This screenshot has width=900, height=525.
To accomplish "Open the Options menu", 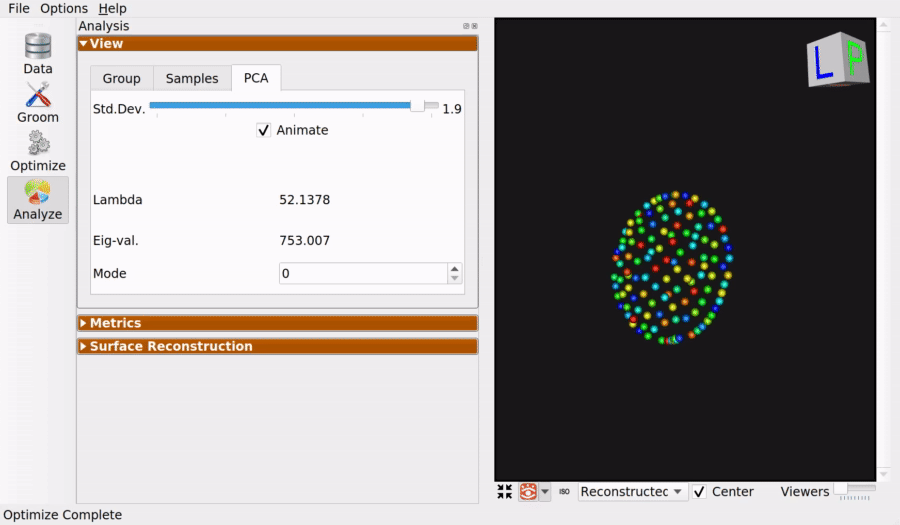I will [64, 9].
